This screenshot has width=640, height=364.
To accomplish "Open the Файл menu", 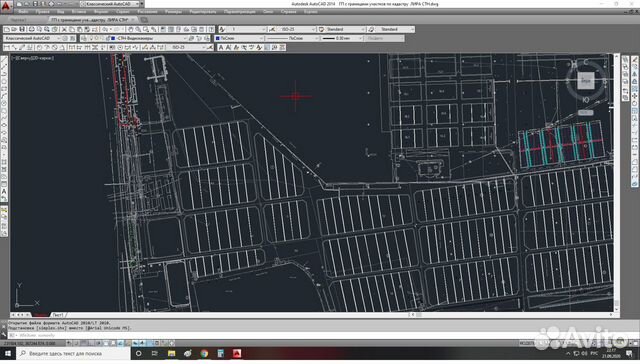I will tap(23, 12).
